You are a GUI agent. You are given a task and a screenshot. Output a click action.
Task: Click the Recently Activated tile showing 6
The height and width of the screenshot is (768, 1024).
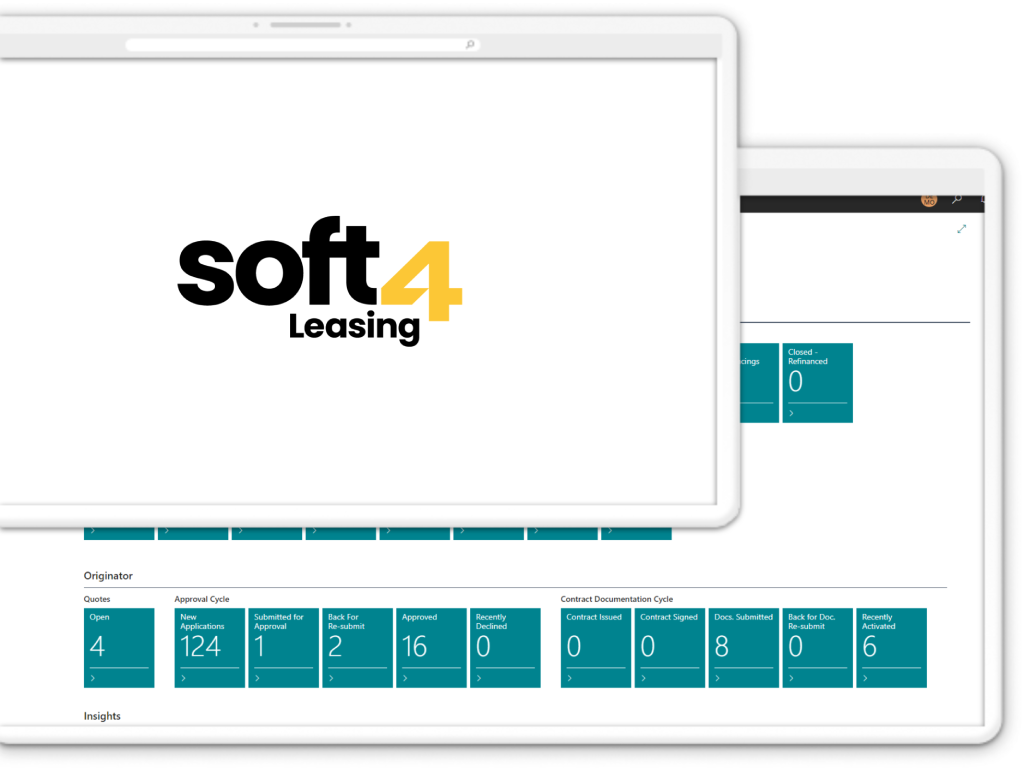(x=892, y=647)
